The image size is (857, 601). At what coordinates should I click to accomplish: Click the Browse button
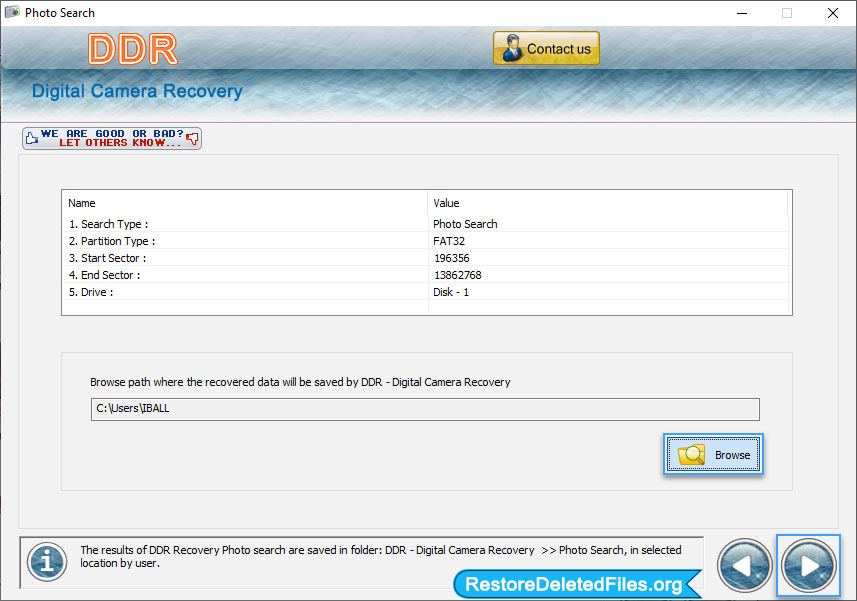point(713,454)
